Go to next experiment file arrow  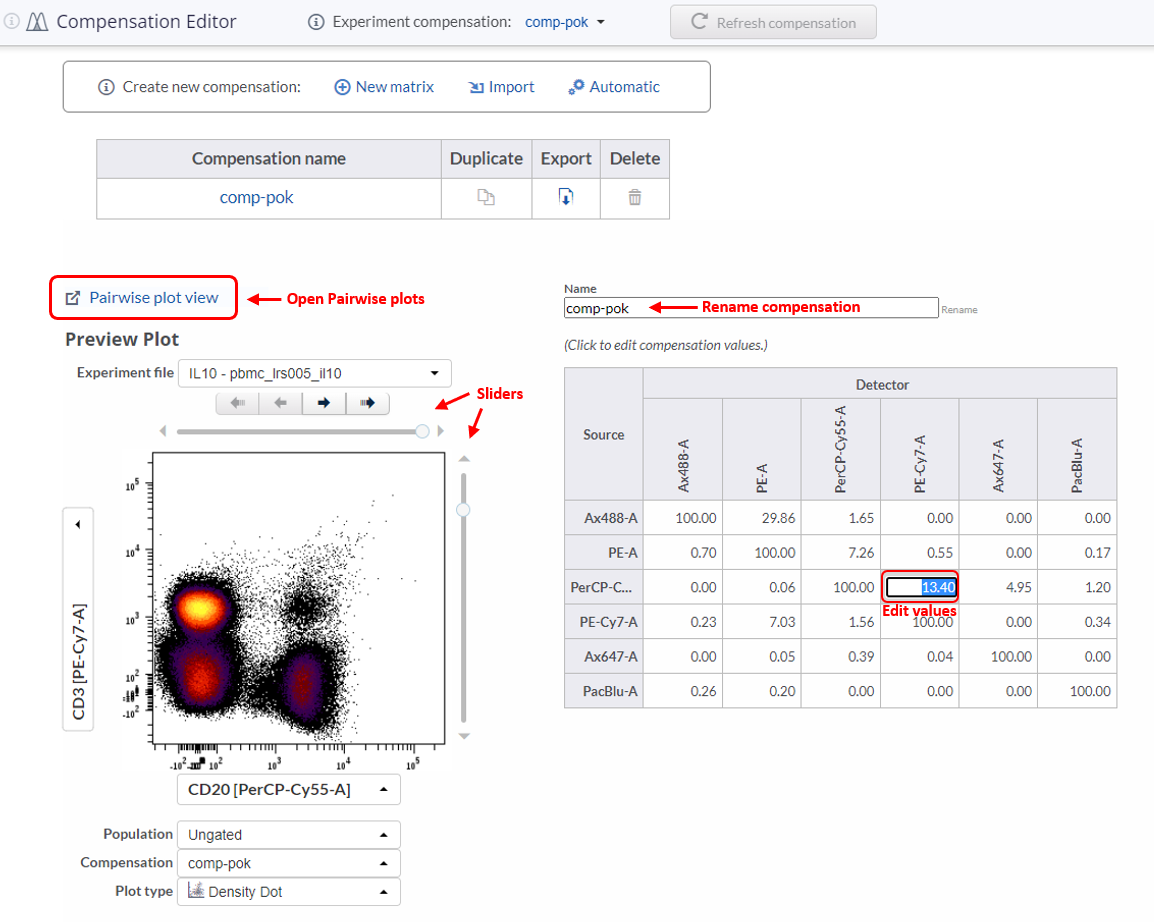(324, 403)
